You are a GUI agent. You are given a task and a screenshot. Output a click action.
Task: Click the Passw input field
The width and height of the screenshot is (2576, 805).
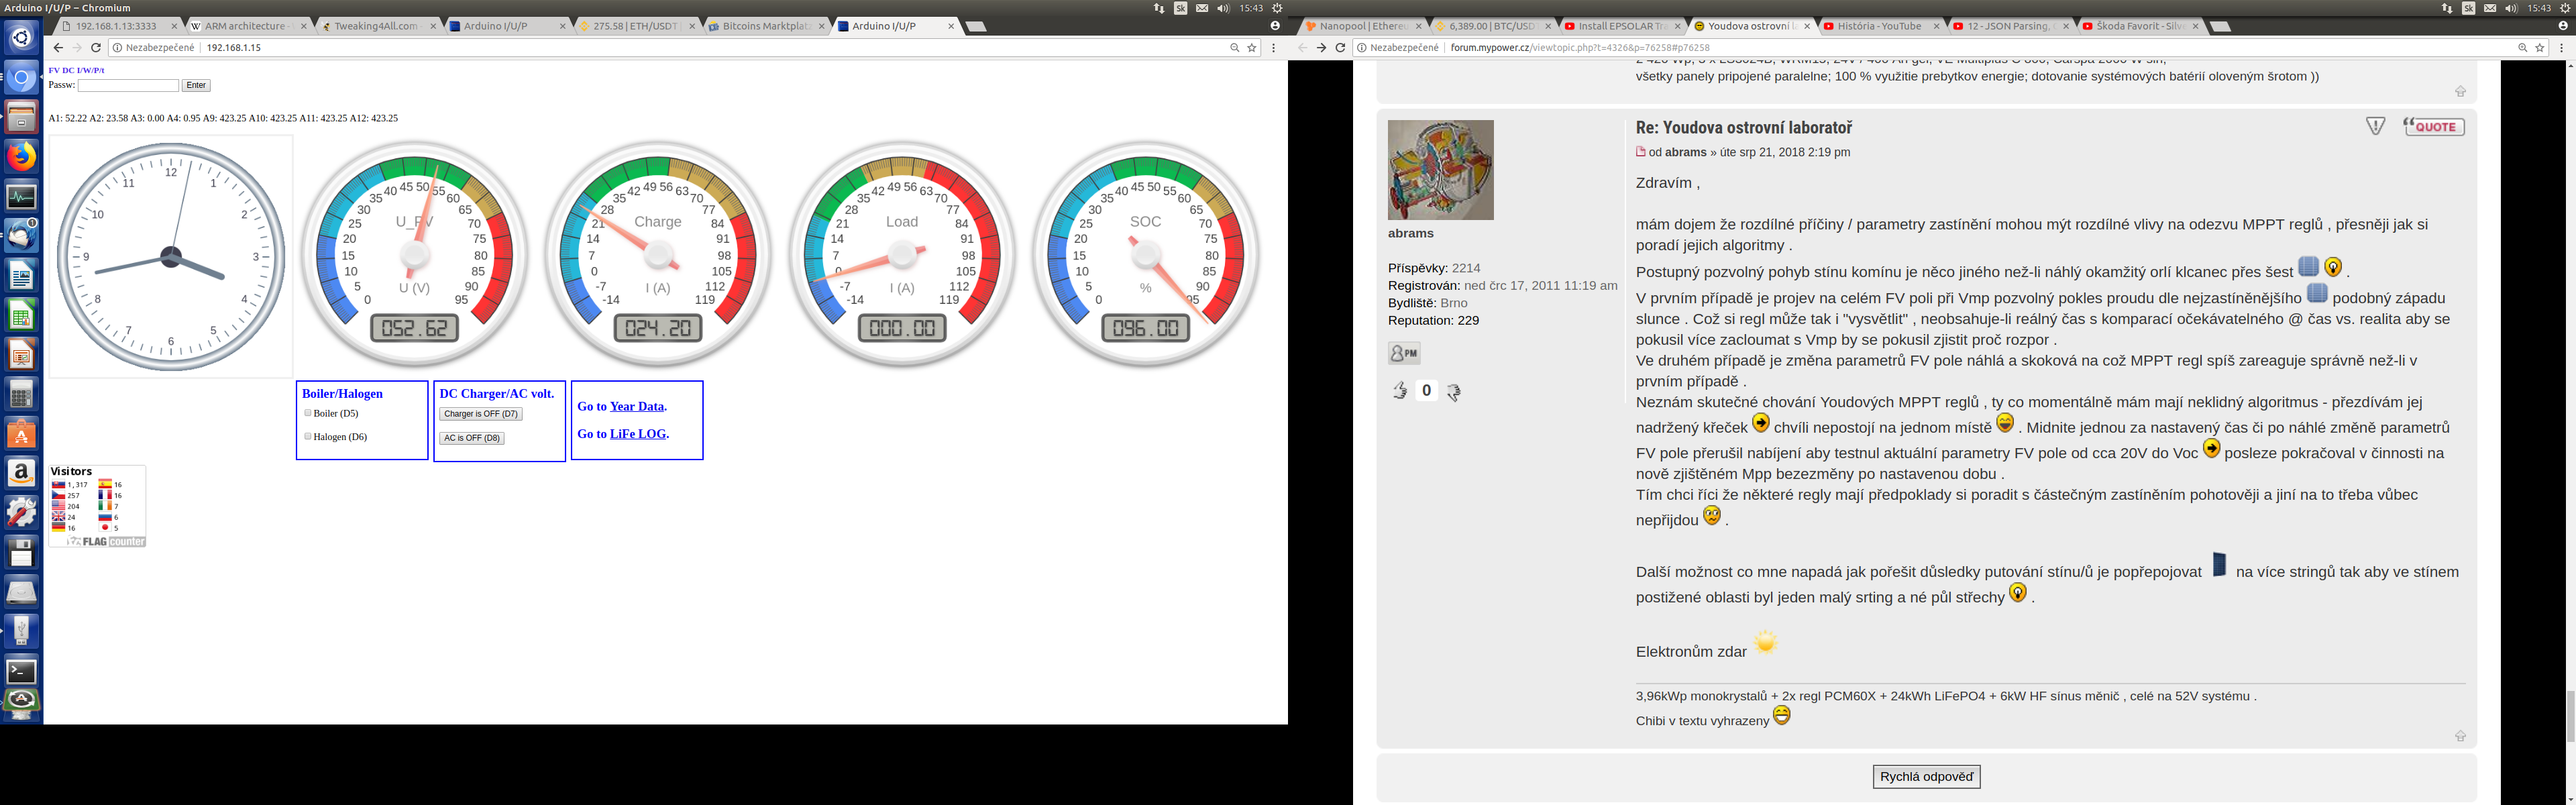coord(128,86)
